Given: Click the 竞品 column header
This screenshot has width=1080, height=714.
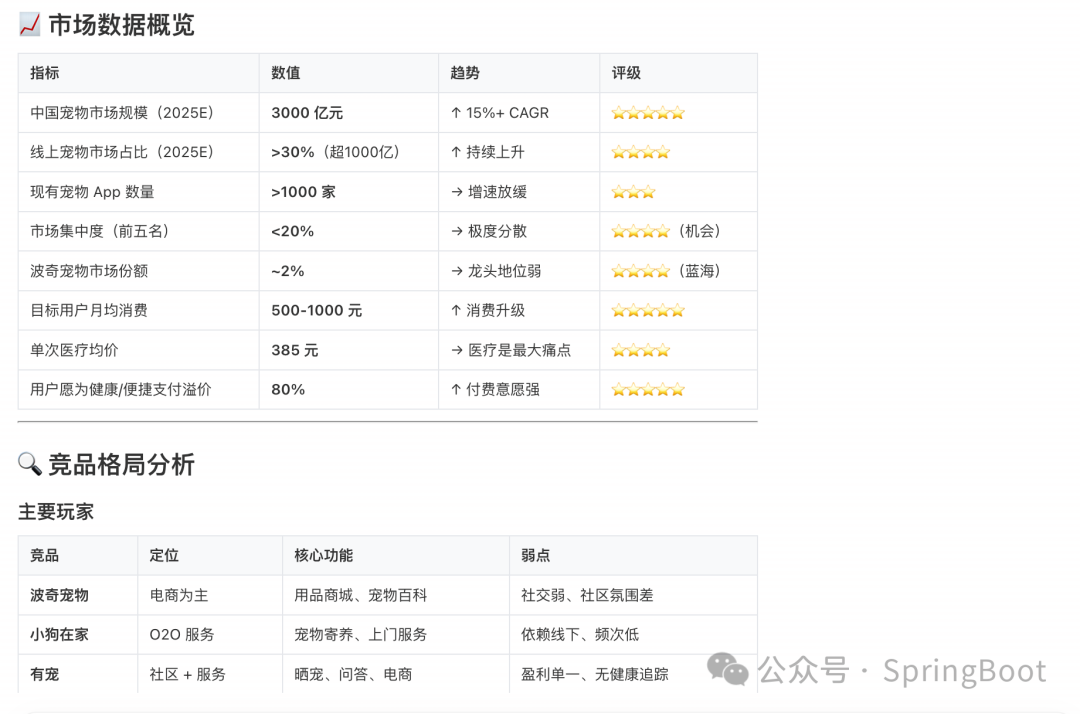Looking at the screenshot, I should tap(45, 556).
